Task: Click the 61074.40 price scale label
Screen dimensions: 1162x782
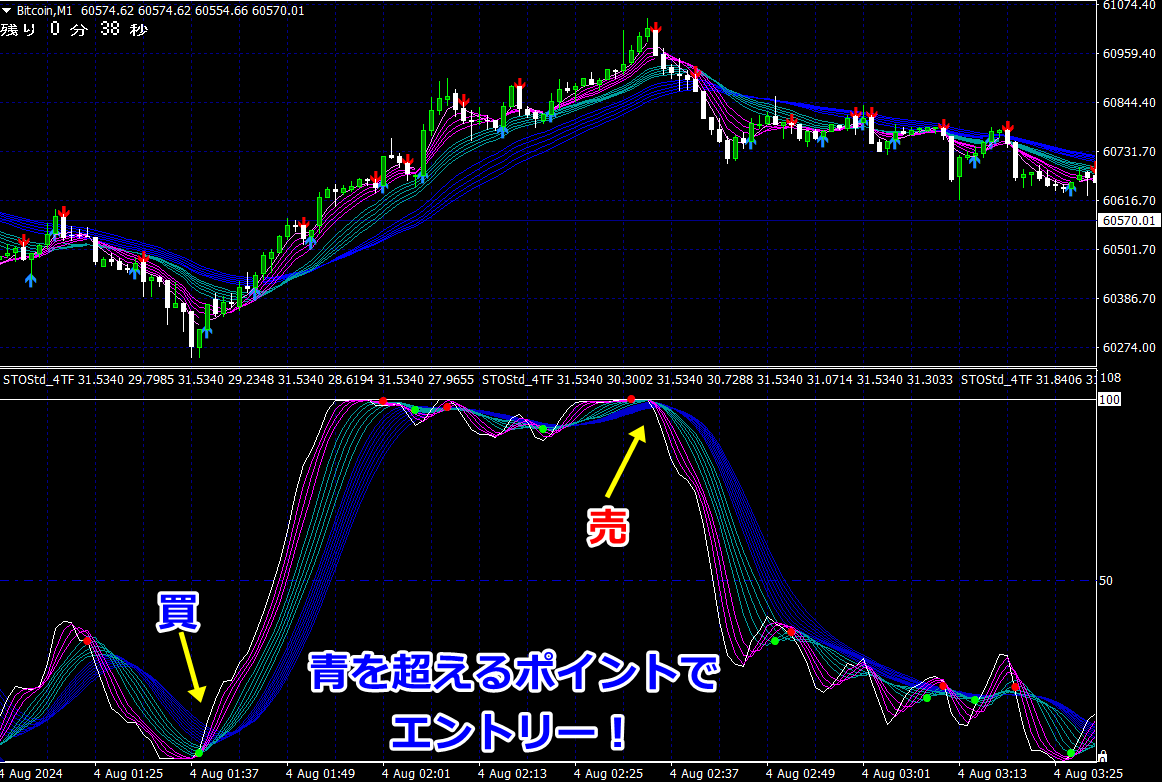Action: (1129, 5)
